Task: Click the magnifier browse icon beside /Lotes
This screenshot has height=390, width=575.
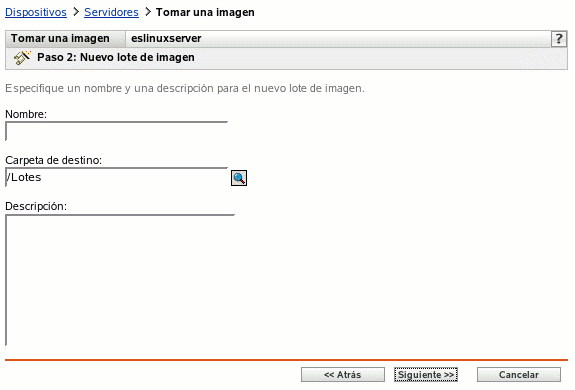Action: [239, 178]
